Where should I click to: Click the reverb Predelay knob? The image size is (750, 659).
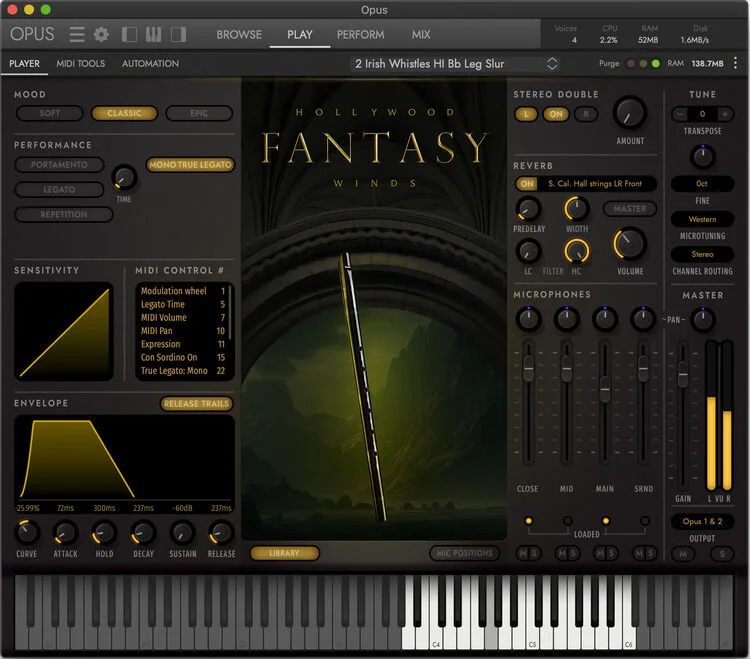pyautogui.click(x=528, y=209)
